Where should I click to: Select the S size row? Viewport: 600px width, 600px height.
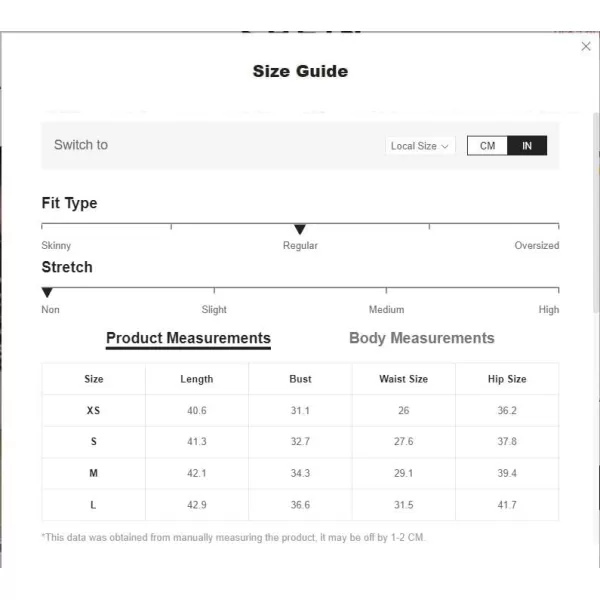pos(300,442)
